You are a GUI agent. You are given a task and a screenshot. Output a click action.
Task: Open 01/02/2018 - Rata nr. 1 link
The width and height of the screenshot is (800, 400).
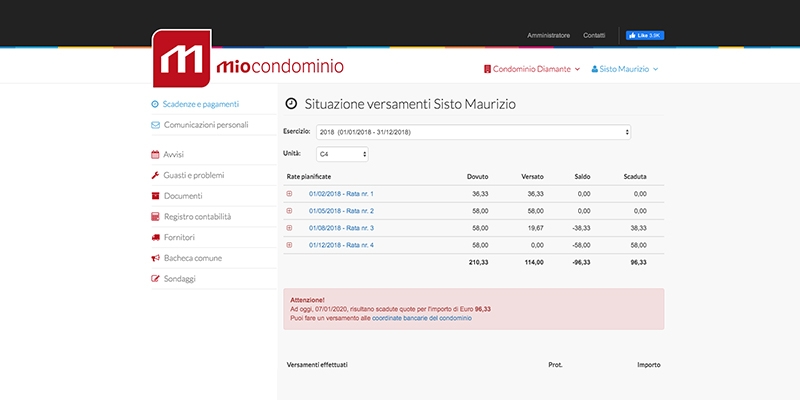[341, 194]
